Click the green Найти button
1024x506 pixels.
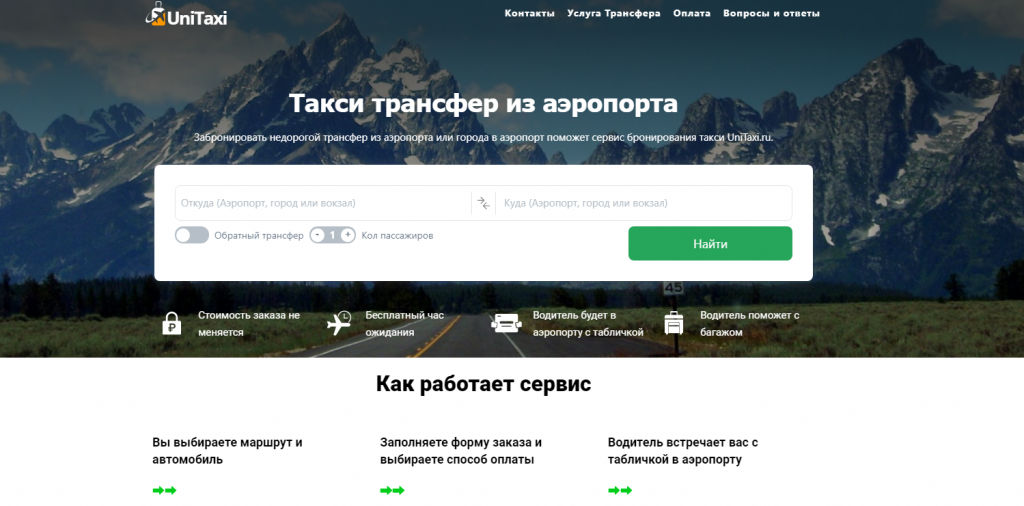click(x=710, y=244)
